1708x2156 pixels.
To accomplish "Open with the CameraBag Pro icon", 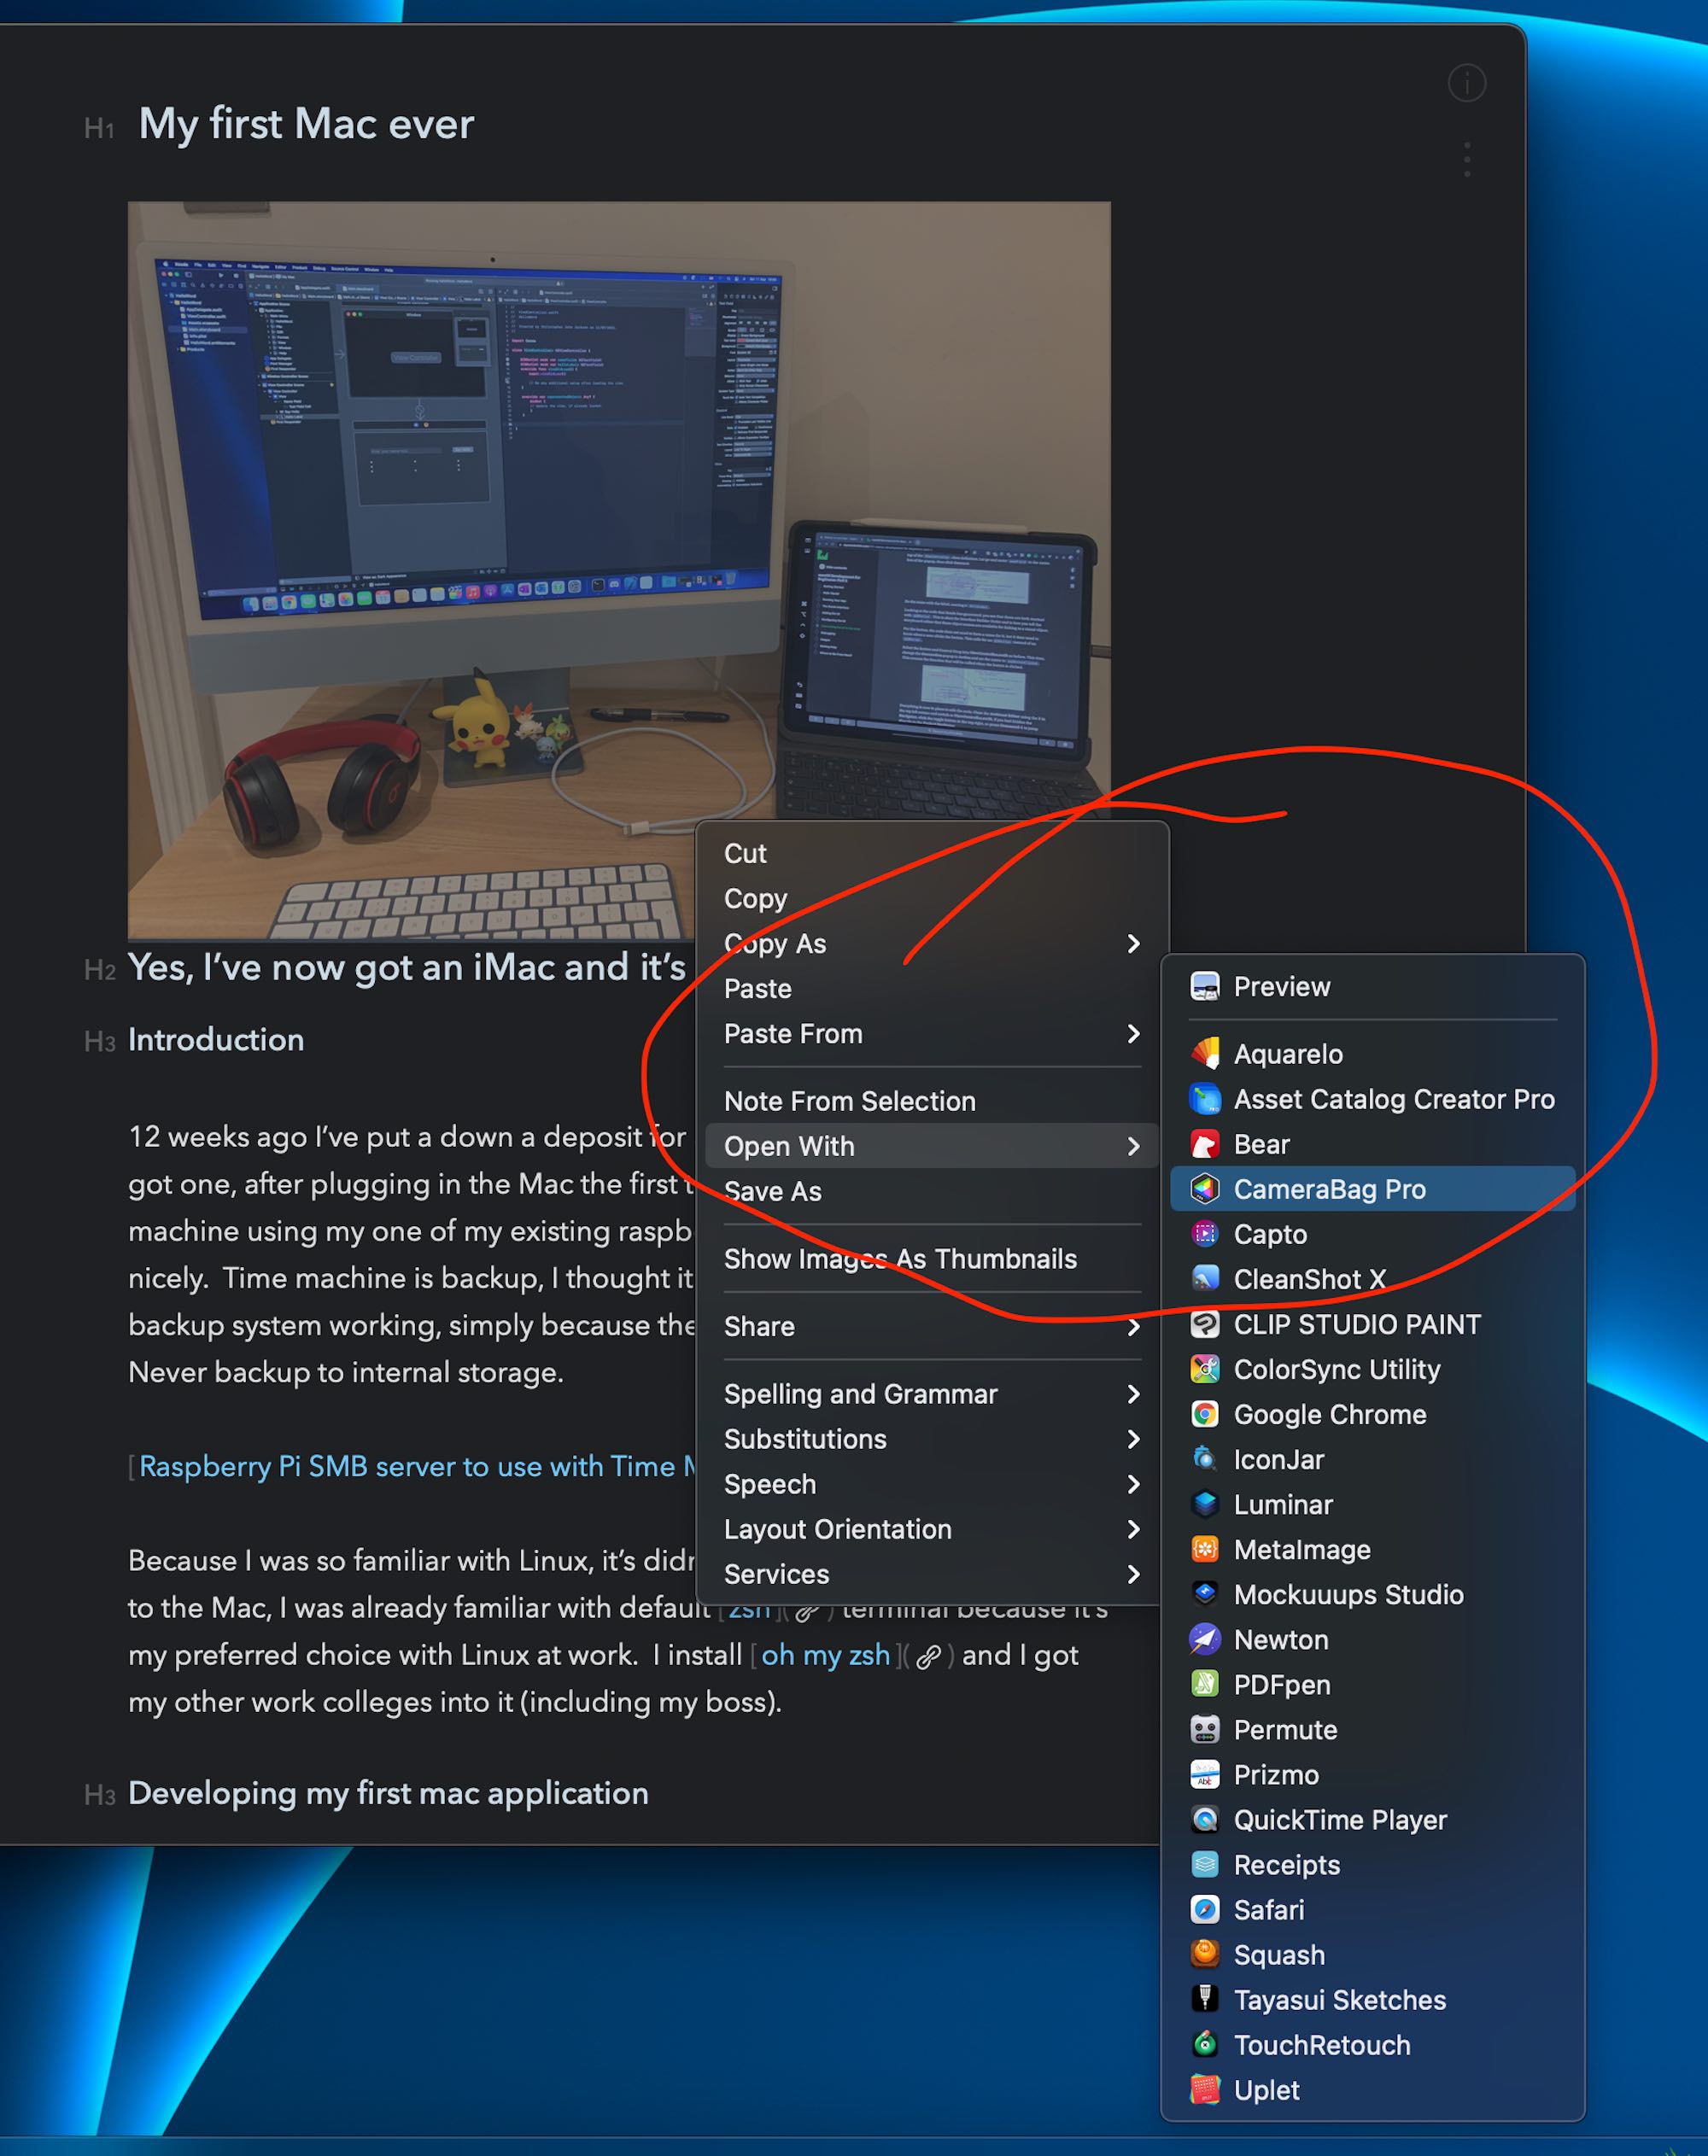I will coord(1205,1189).
